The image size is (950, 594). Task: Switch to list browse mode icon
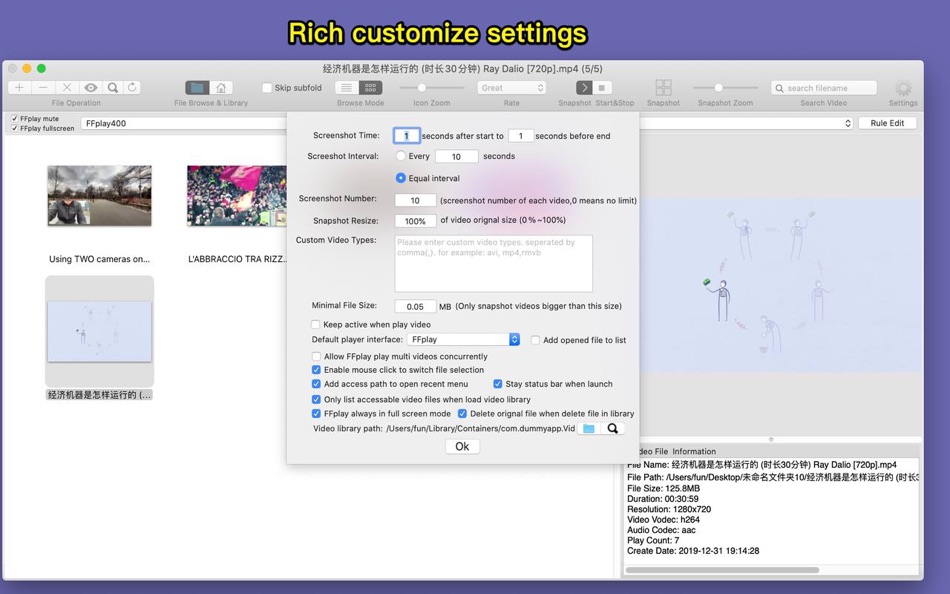[347, 87]
